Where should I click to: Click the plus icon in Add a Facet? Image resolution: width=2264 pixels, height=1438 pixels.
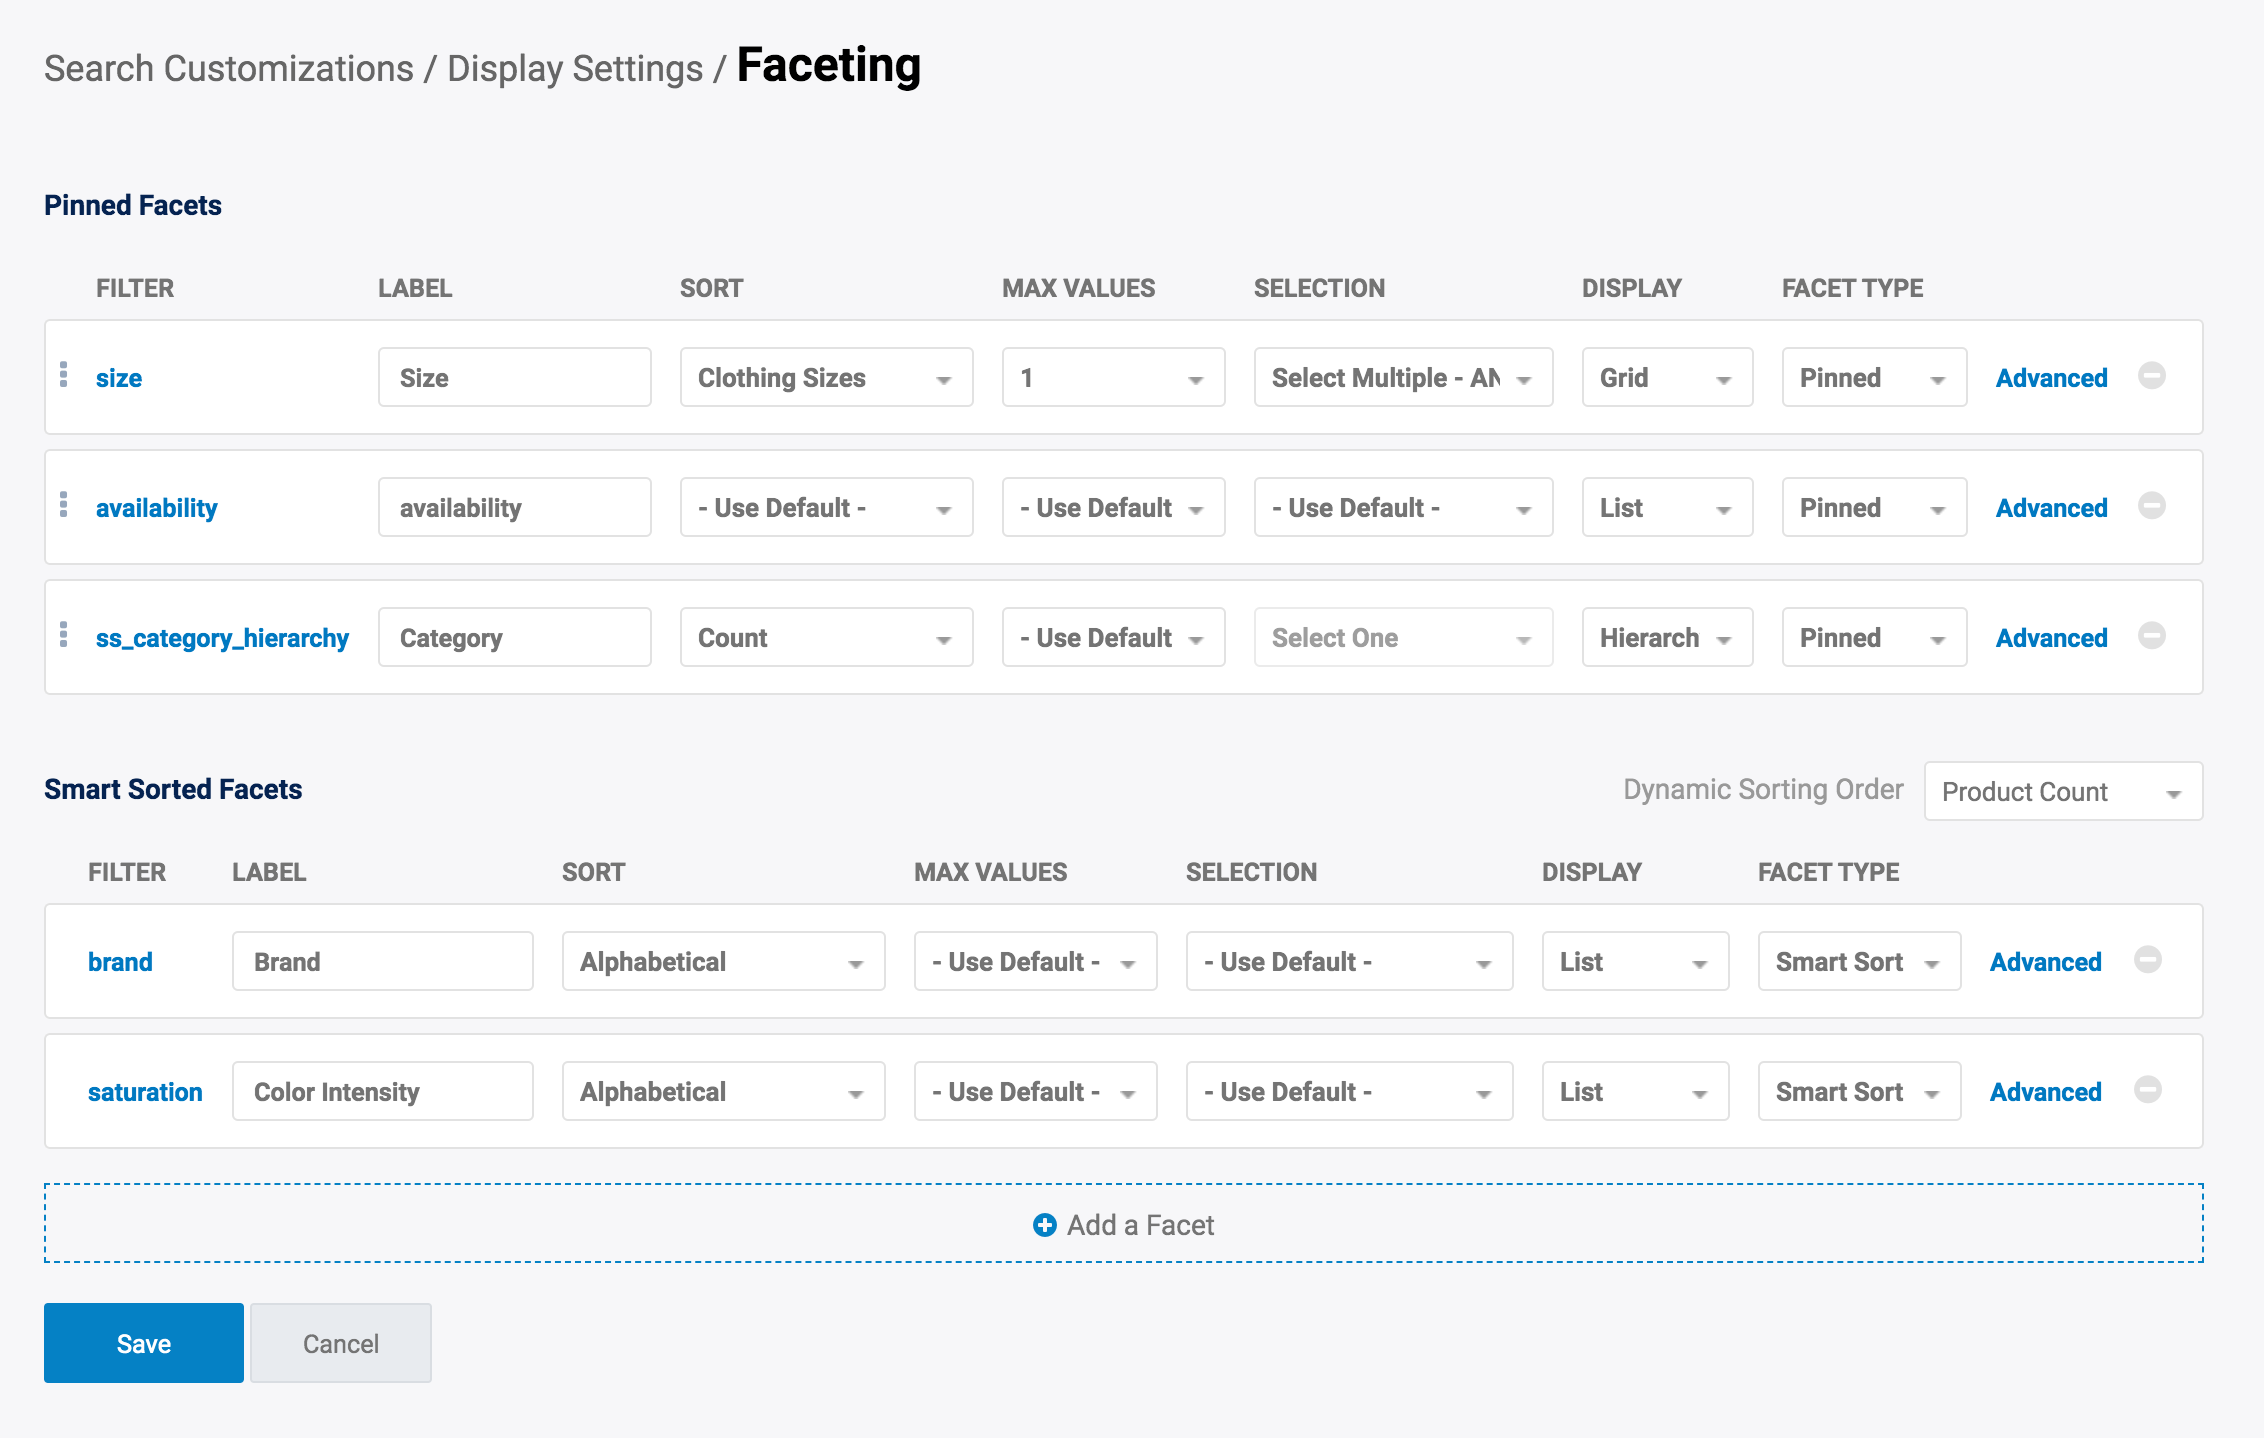point(1044,1225)
